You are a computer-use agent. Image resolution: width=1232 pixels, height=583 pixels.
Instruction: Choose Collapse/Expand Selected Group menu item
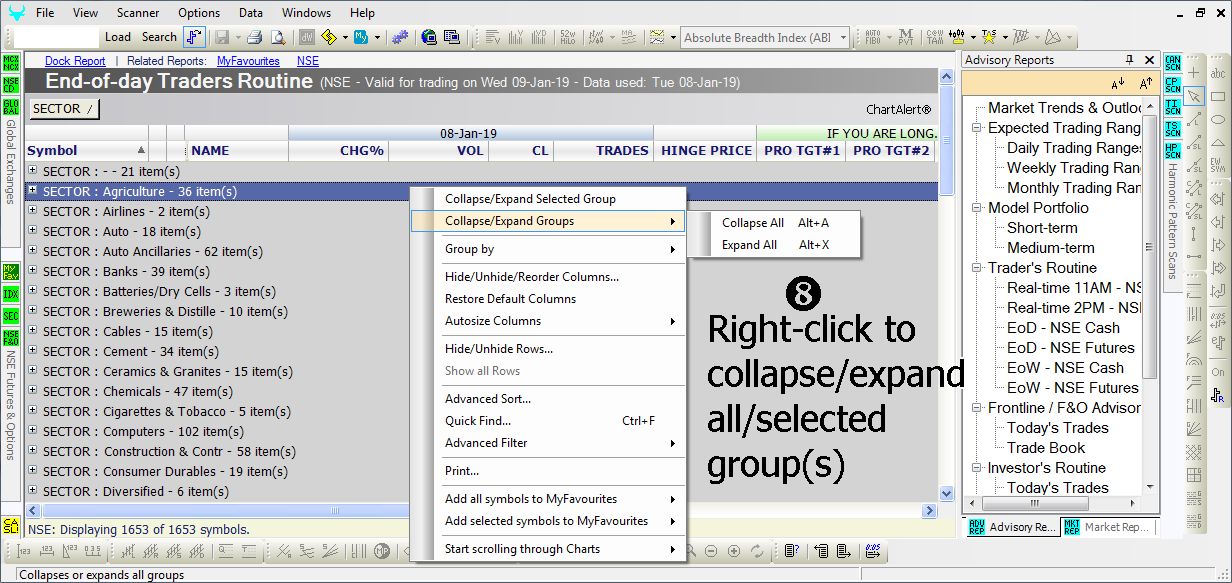pos(548,199)
